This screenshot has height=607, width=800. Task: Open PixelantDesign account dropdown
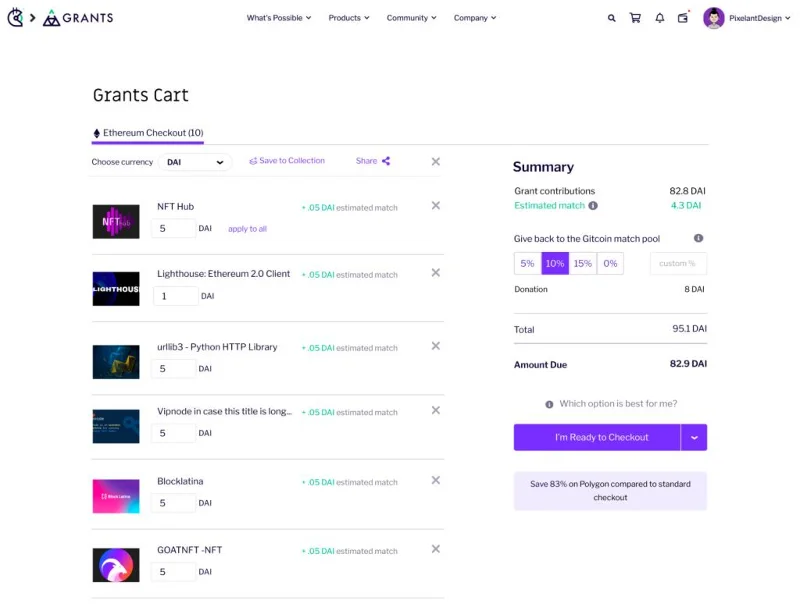pos(759,18)
